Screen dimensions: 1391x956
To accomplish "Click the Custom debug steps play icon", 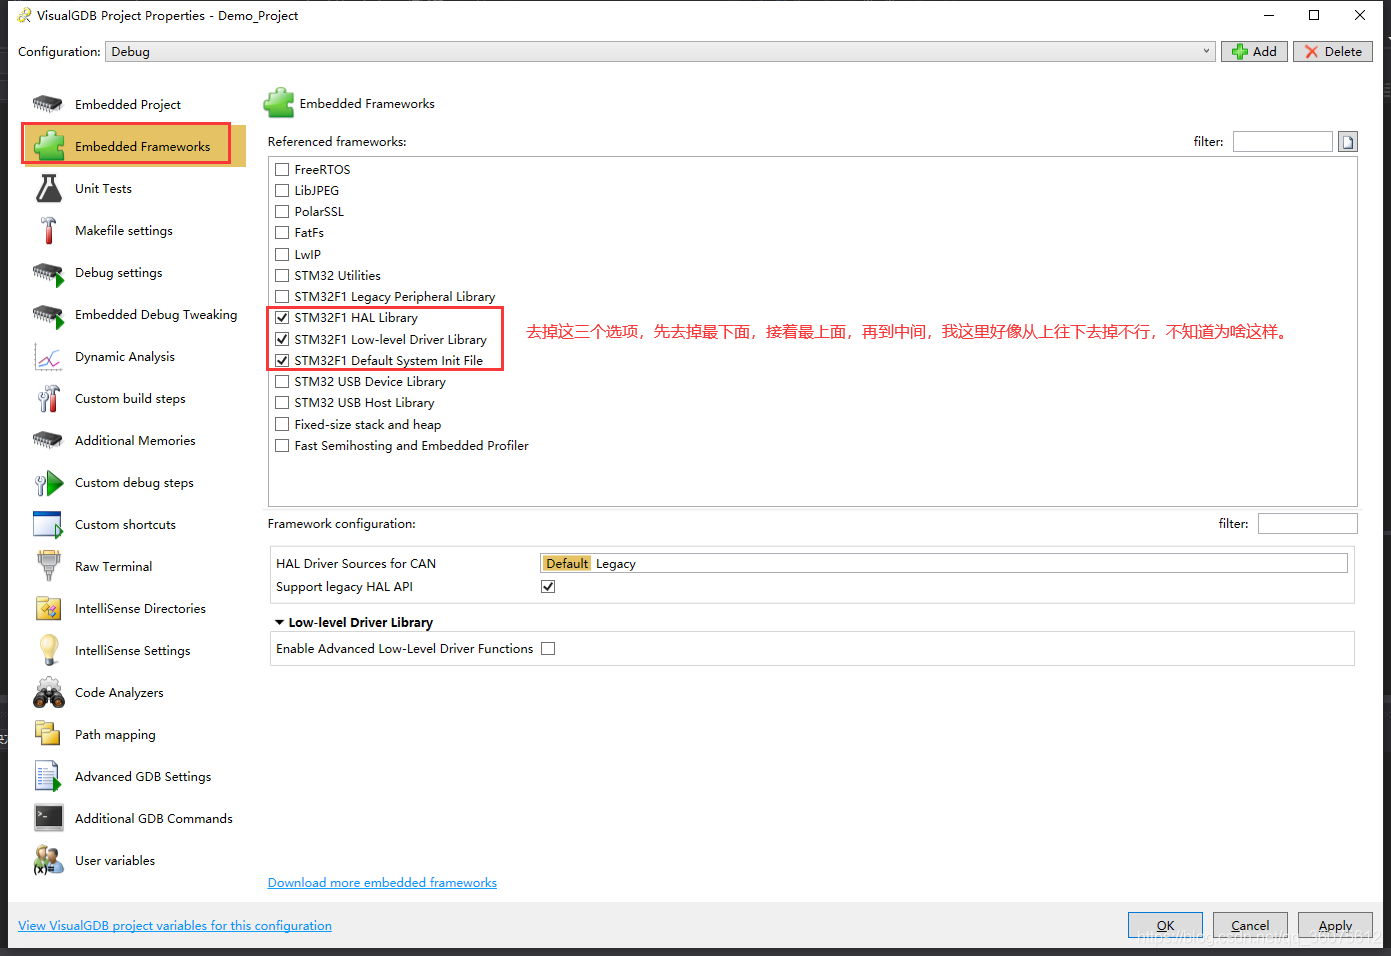I will click(x=48, y=483).
